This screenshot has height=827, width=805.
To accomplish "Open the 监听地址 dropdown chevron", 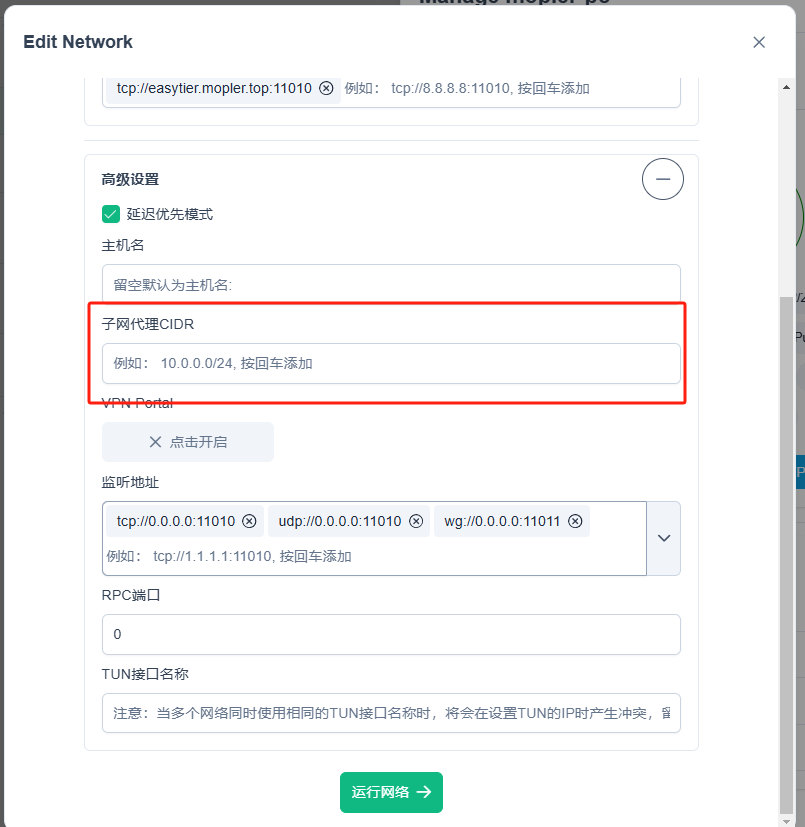I will click(663, 538).
